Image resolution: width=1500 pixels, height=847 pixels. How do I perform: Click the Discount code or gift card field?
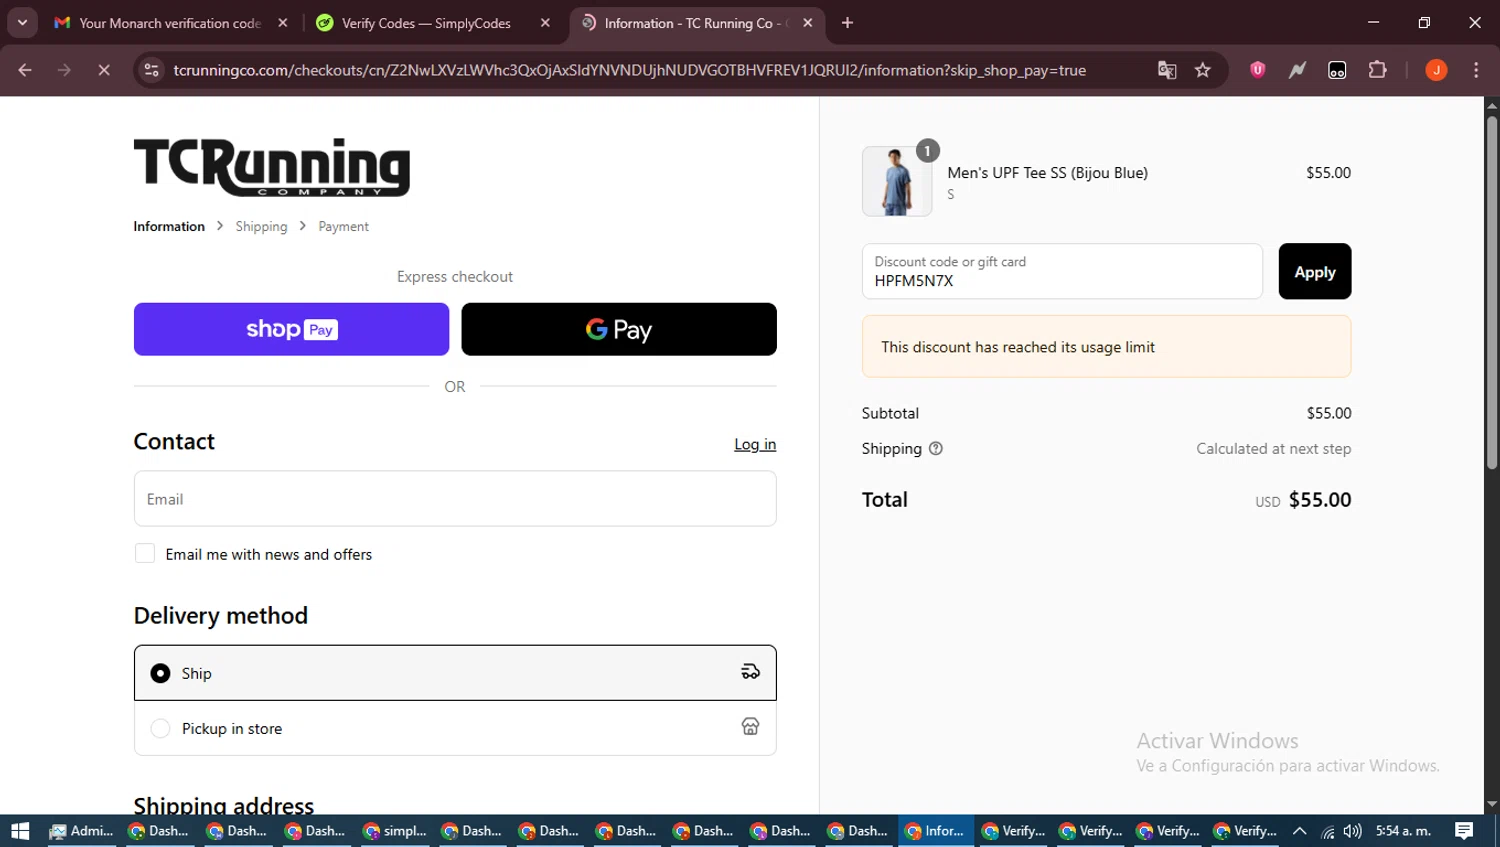(x=1062, y=271)
